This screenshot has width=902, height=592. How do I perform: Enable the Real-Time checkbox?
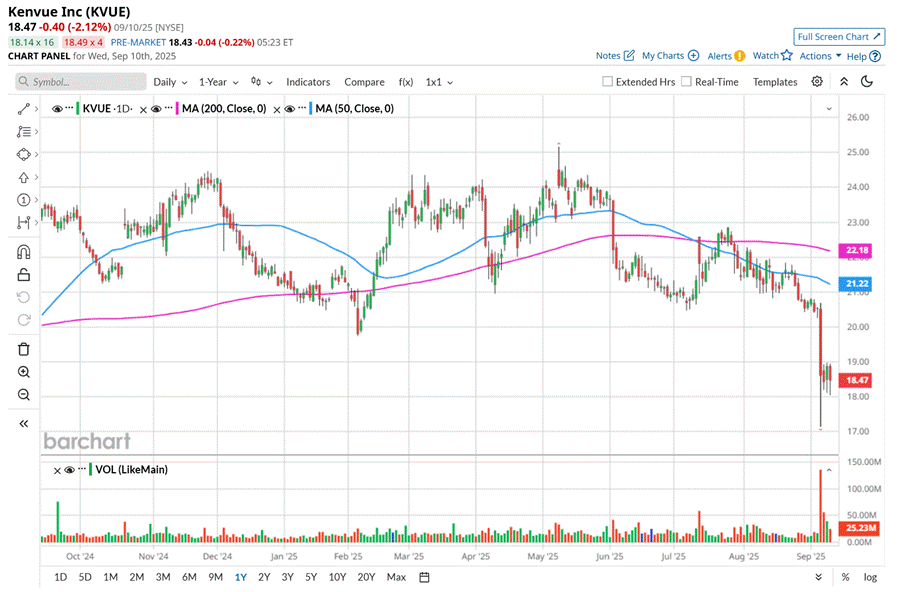click(686, 82)
